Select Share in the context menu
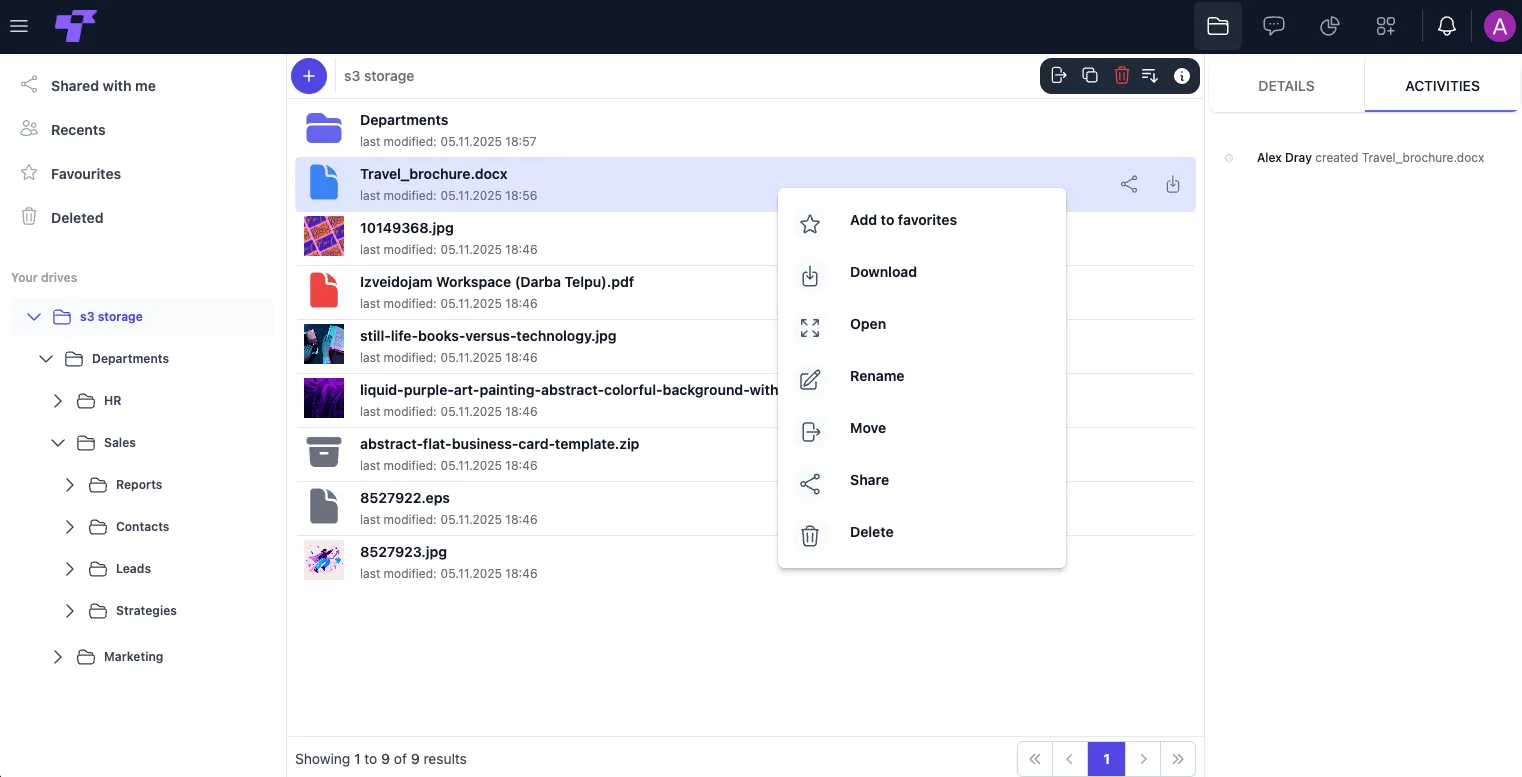 pyautogui.click(x=922, y=480)
